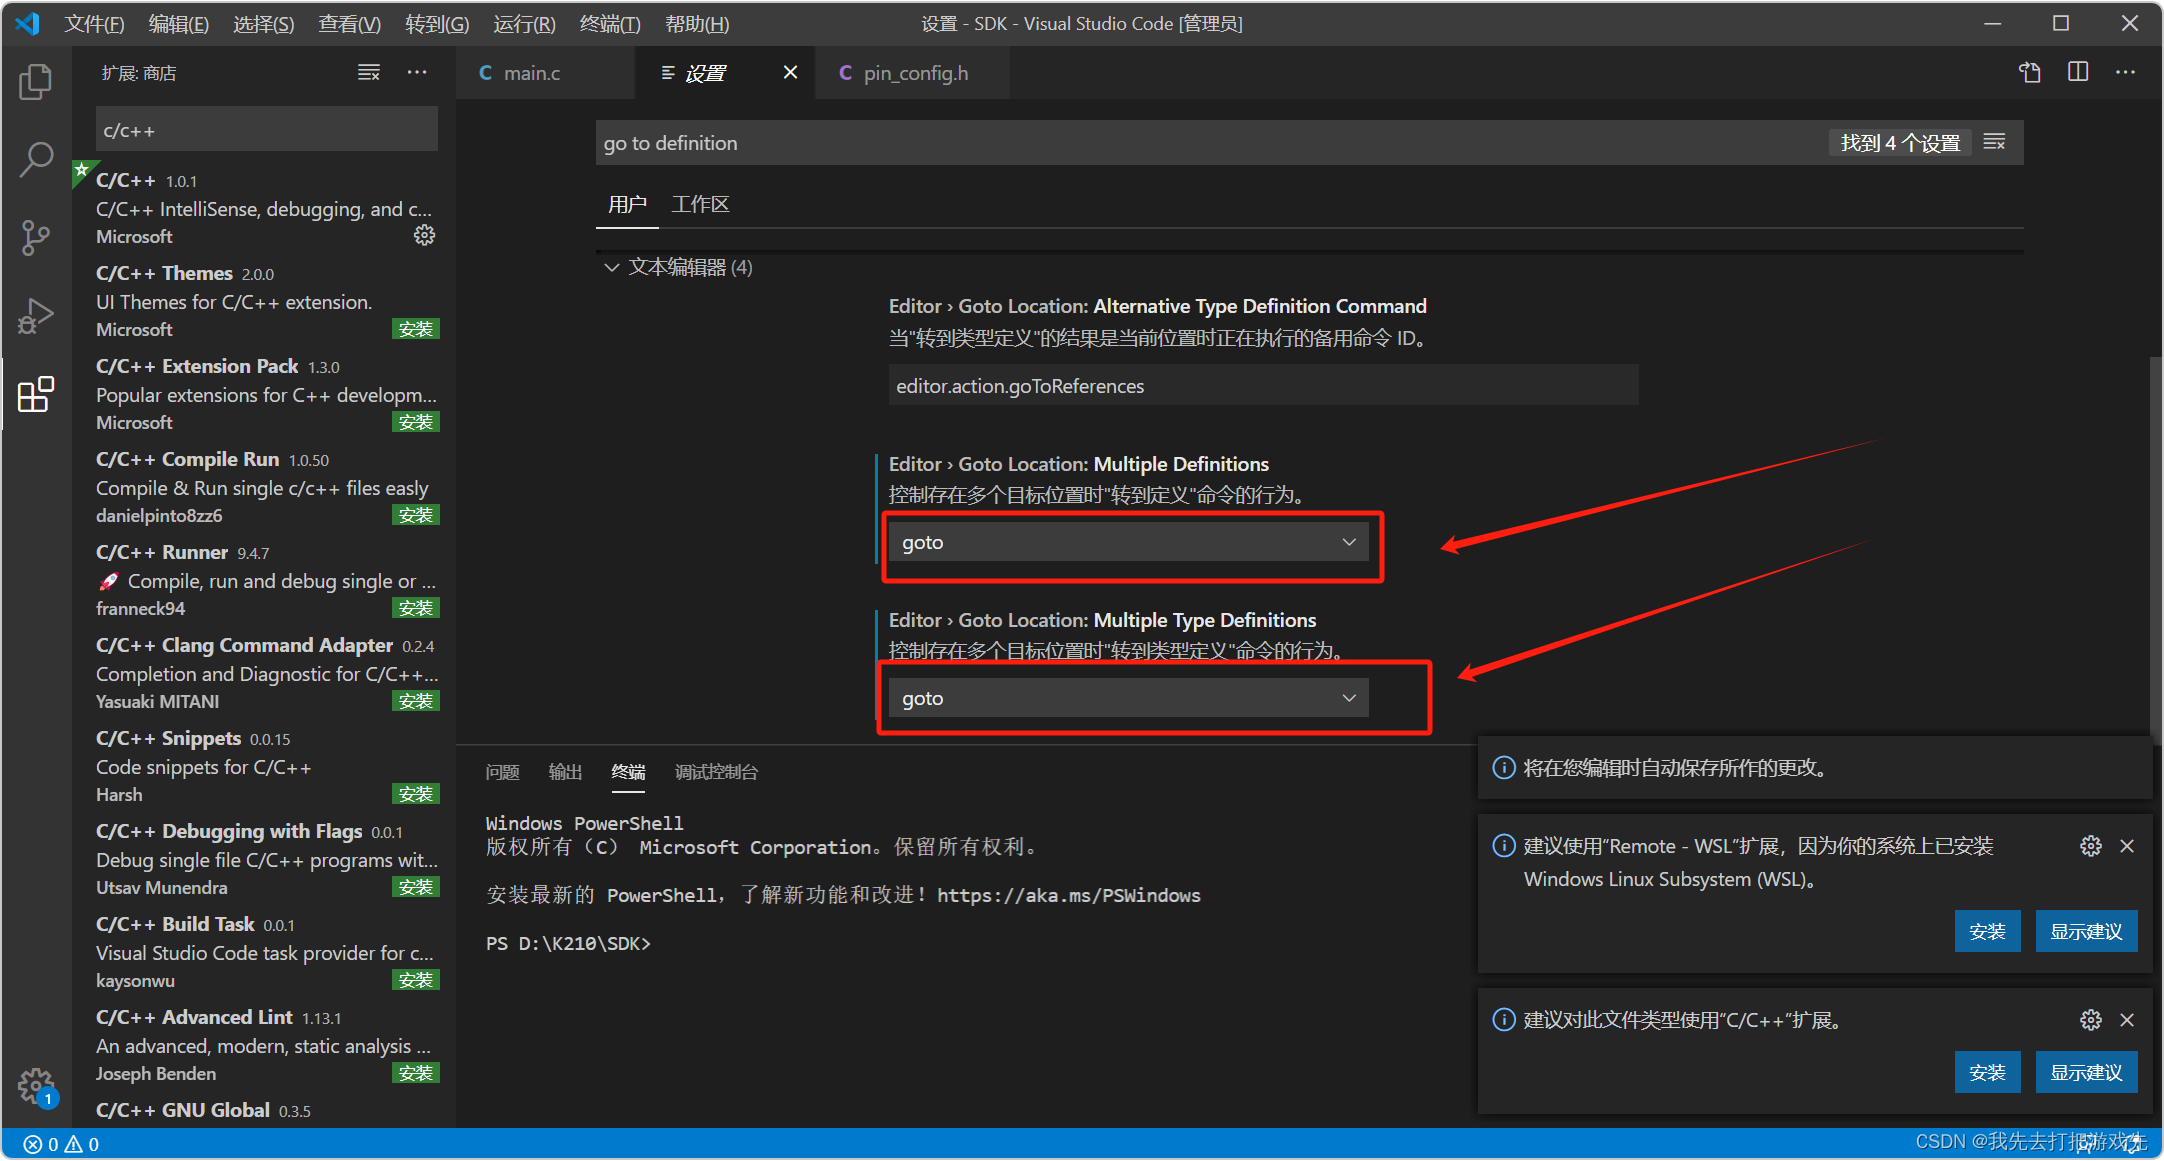The width and height of the screenshot is (2164, 1161).
Task: Edit the editor.action.goToReferences text field
Action: (x=1263, y=385)
